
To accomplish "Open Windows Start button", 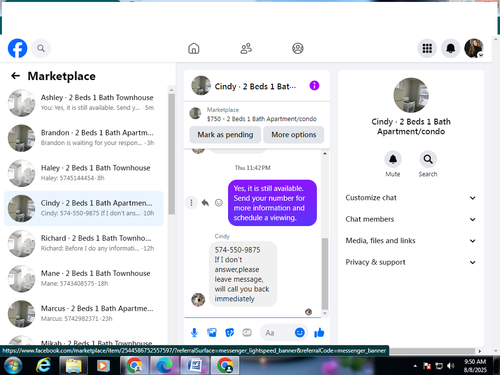I will coord(12,366).
